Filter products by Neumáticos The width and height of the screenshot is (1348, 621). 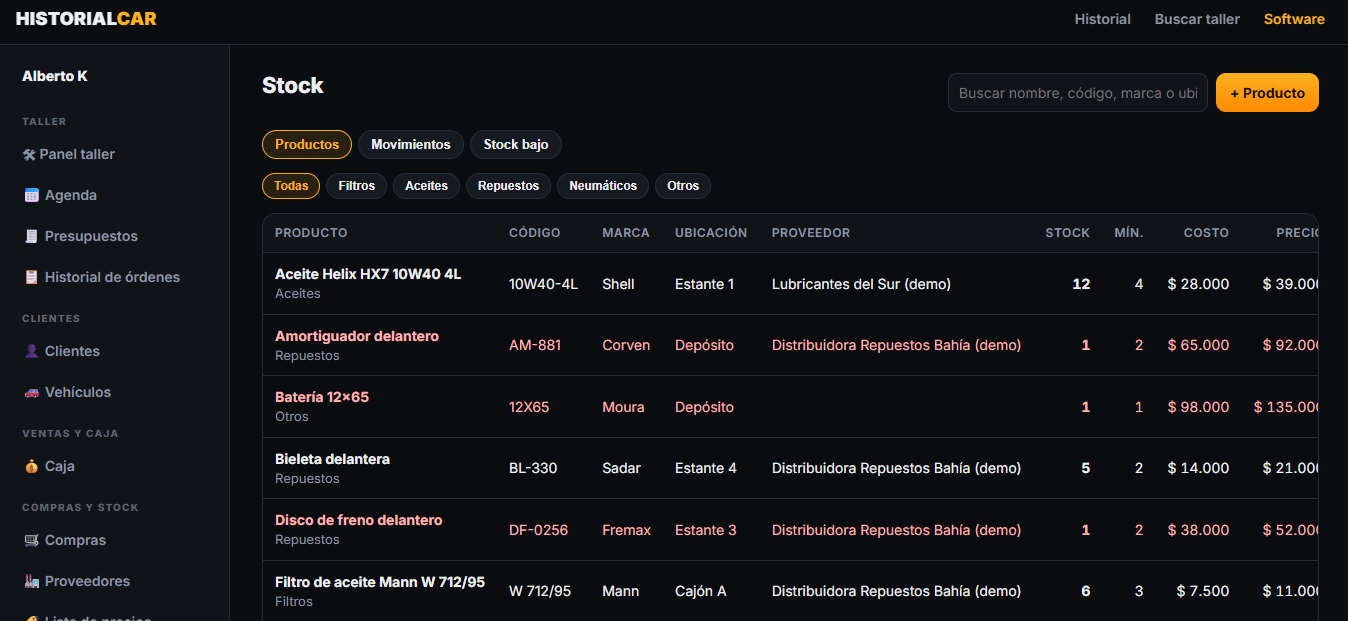point(603,186)
